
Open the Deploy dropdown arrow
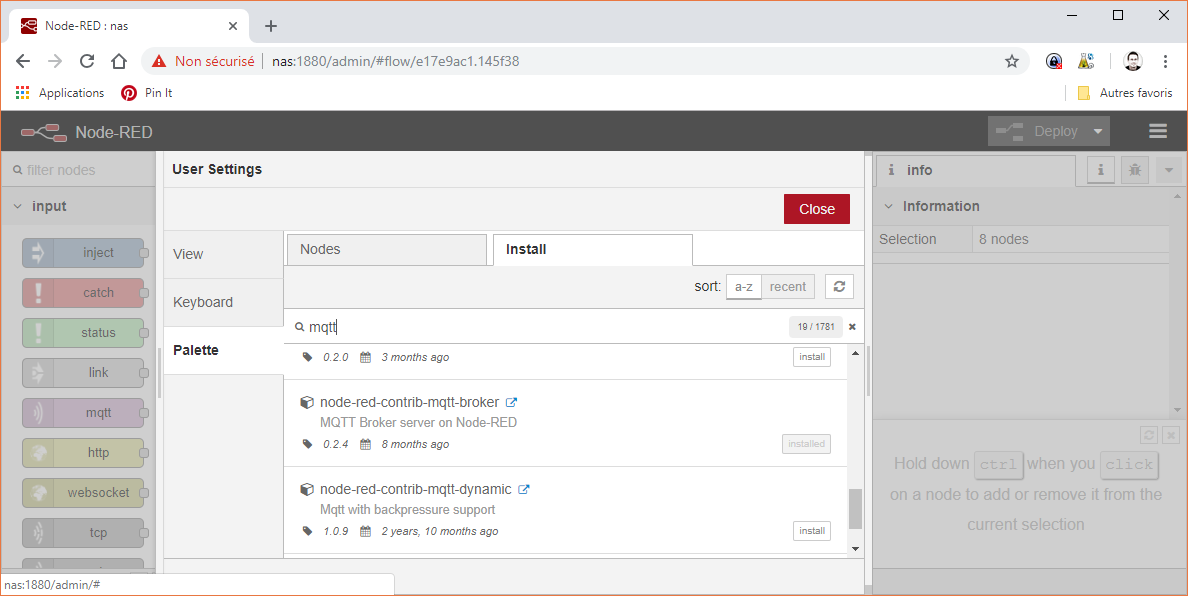point(1098,131)
